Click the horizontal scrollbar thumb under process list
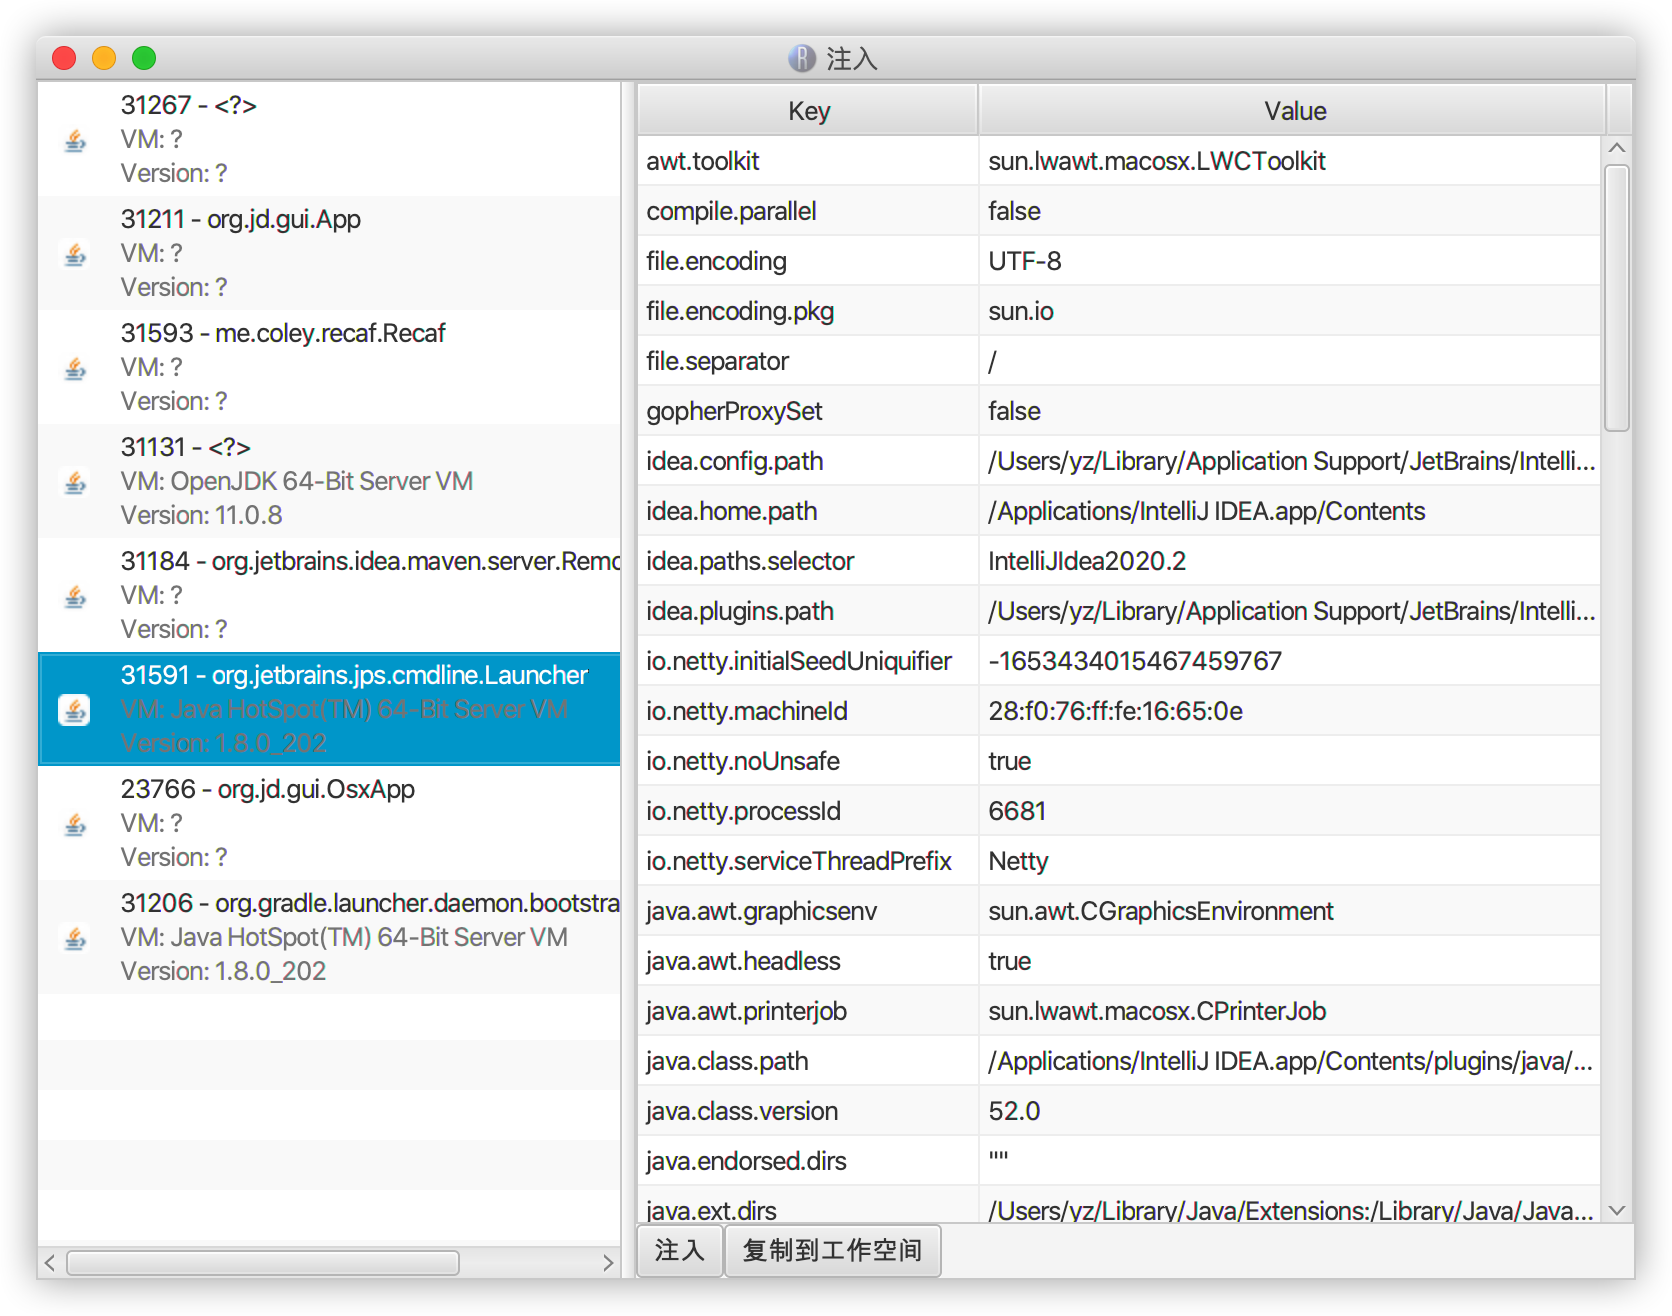Image resolution: width=1672 pixels, height=1316 pixels. [263, 1263]
